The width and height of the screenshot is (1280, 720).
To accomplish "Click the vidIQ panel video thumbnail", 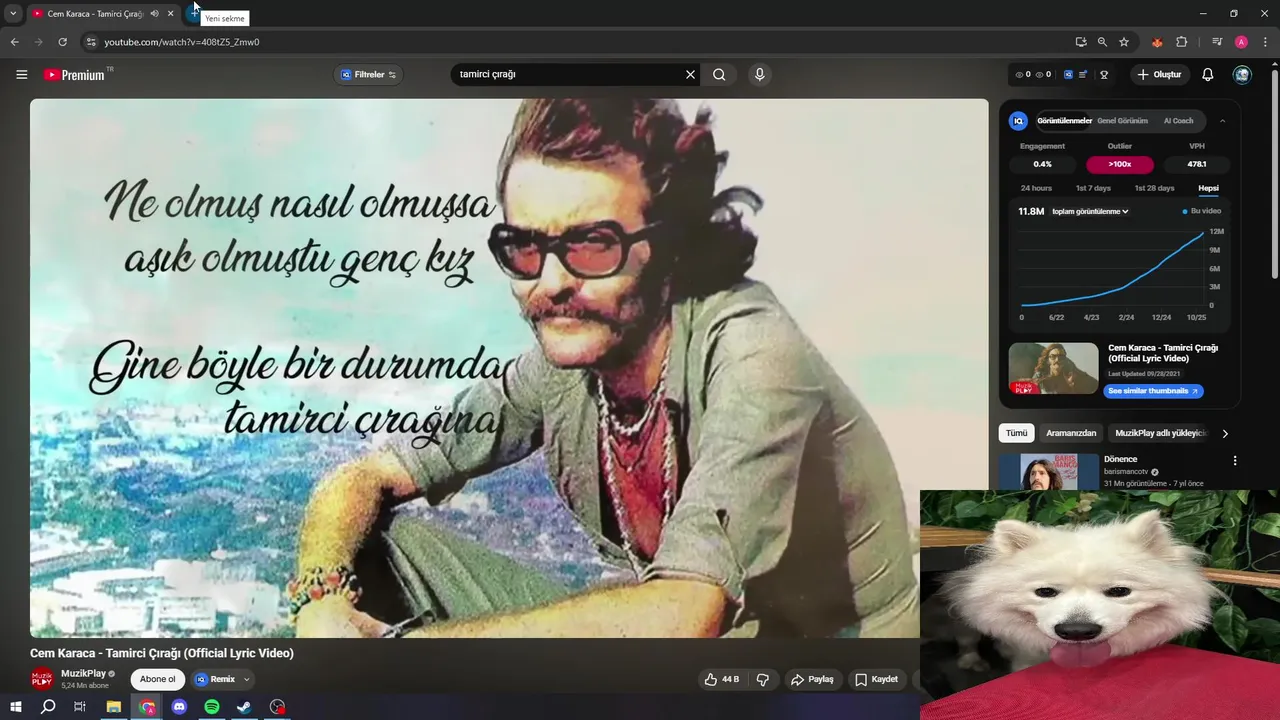I will pyautogui.click(x=1053, y=368).
